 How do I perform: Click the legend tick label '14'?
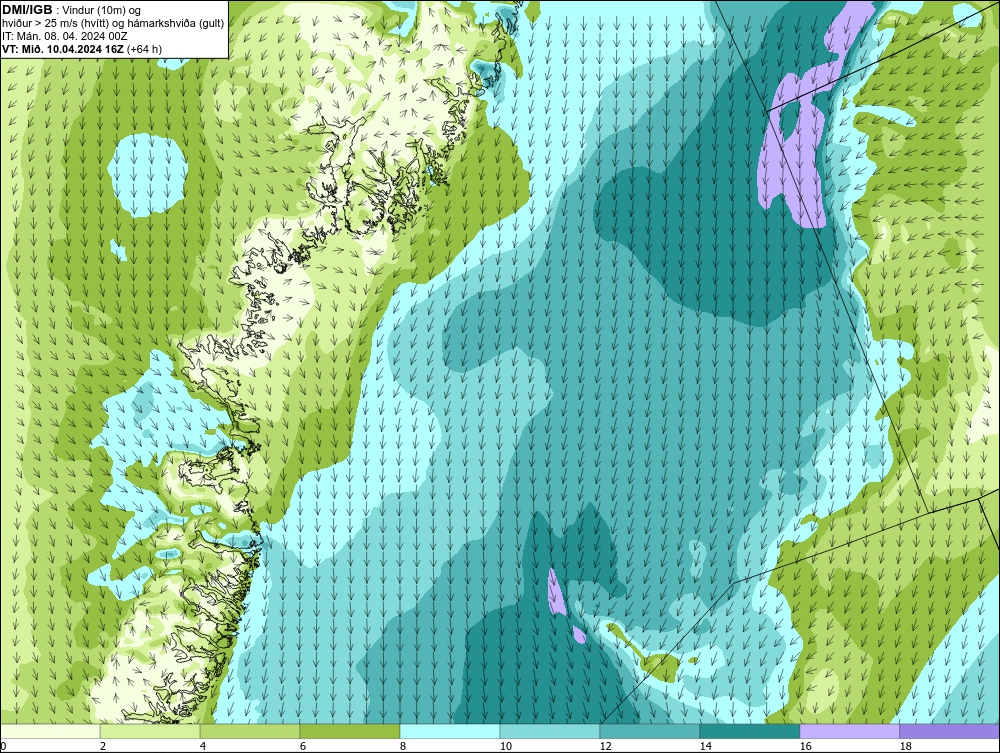point(705,746)
